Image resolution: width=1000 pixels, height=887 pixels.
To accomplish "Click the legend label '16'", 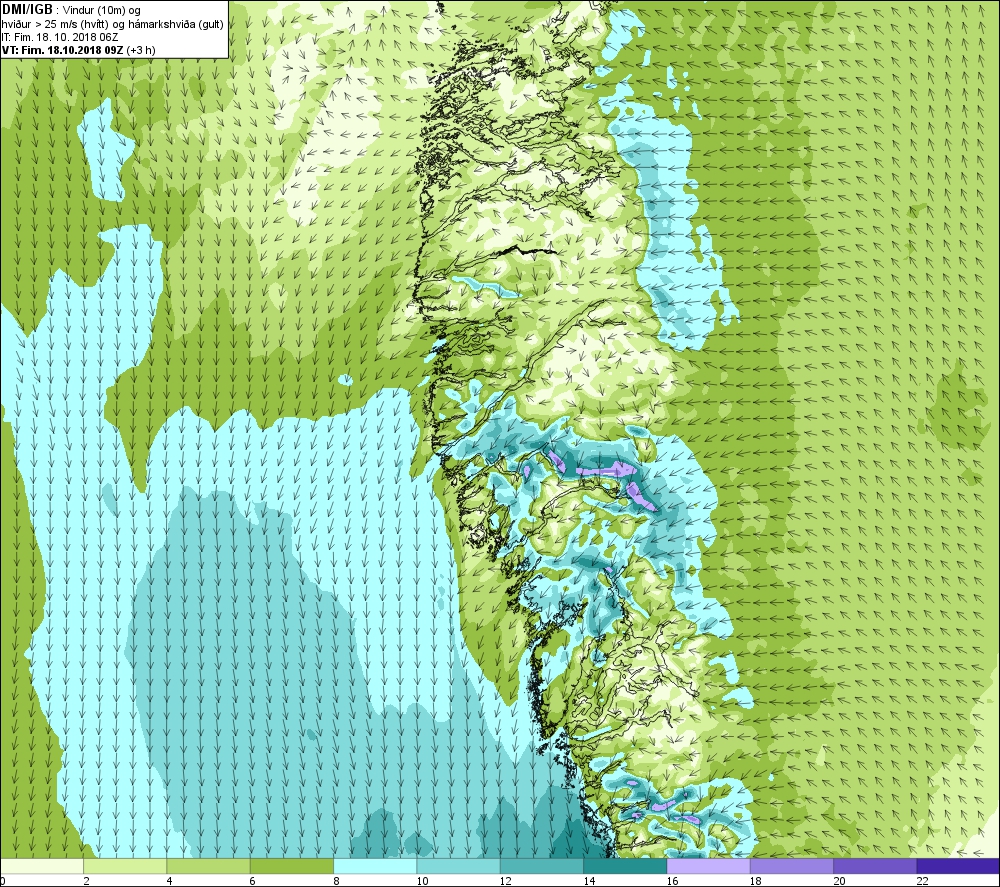I will pyautogui.click(x=672, y=881).
